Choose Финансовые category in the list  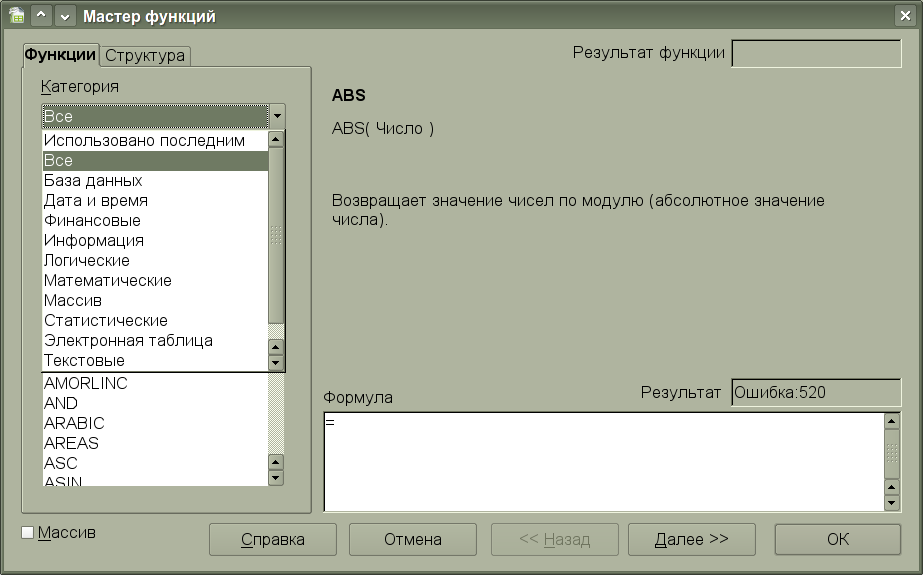92,221
